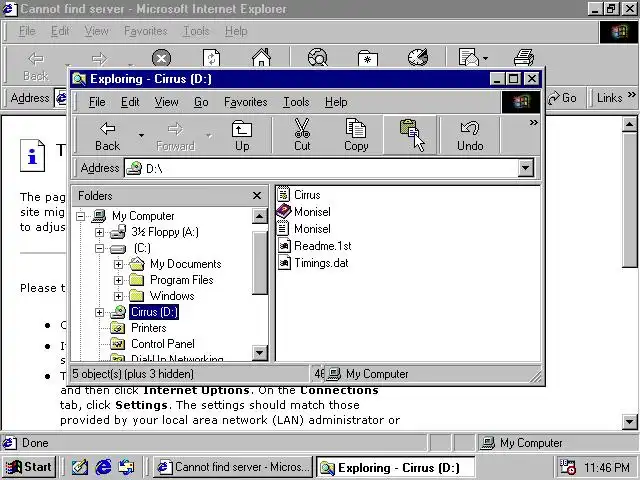Open the File menu in Explorer window
640x480 pixels.
[x=97, y=102]
